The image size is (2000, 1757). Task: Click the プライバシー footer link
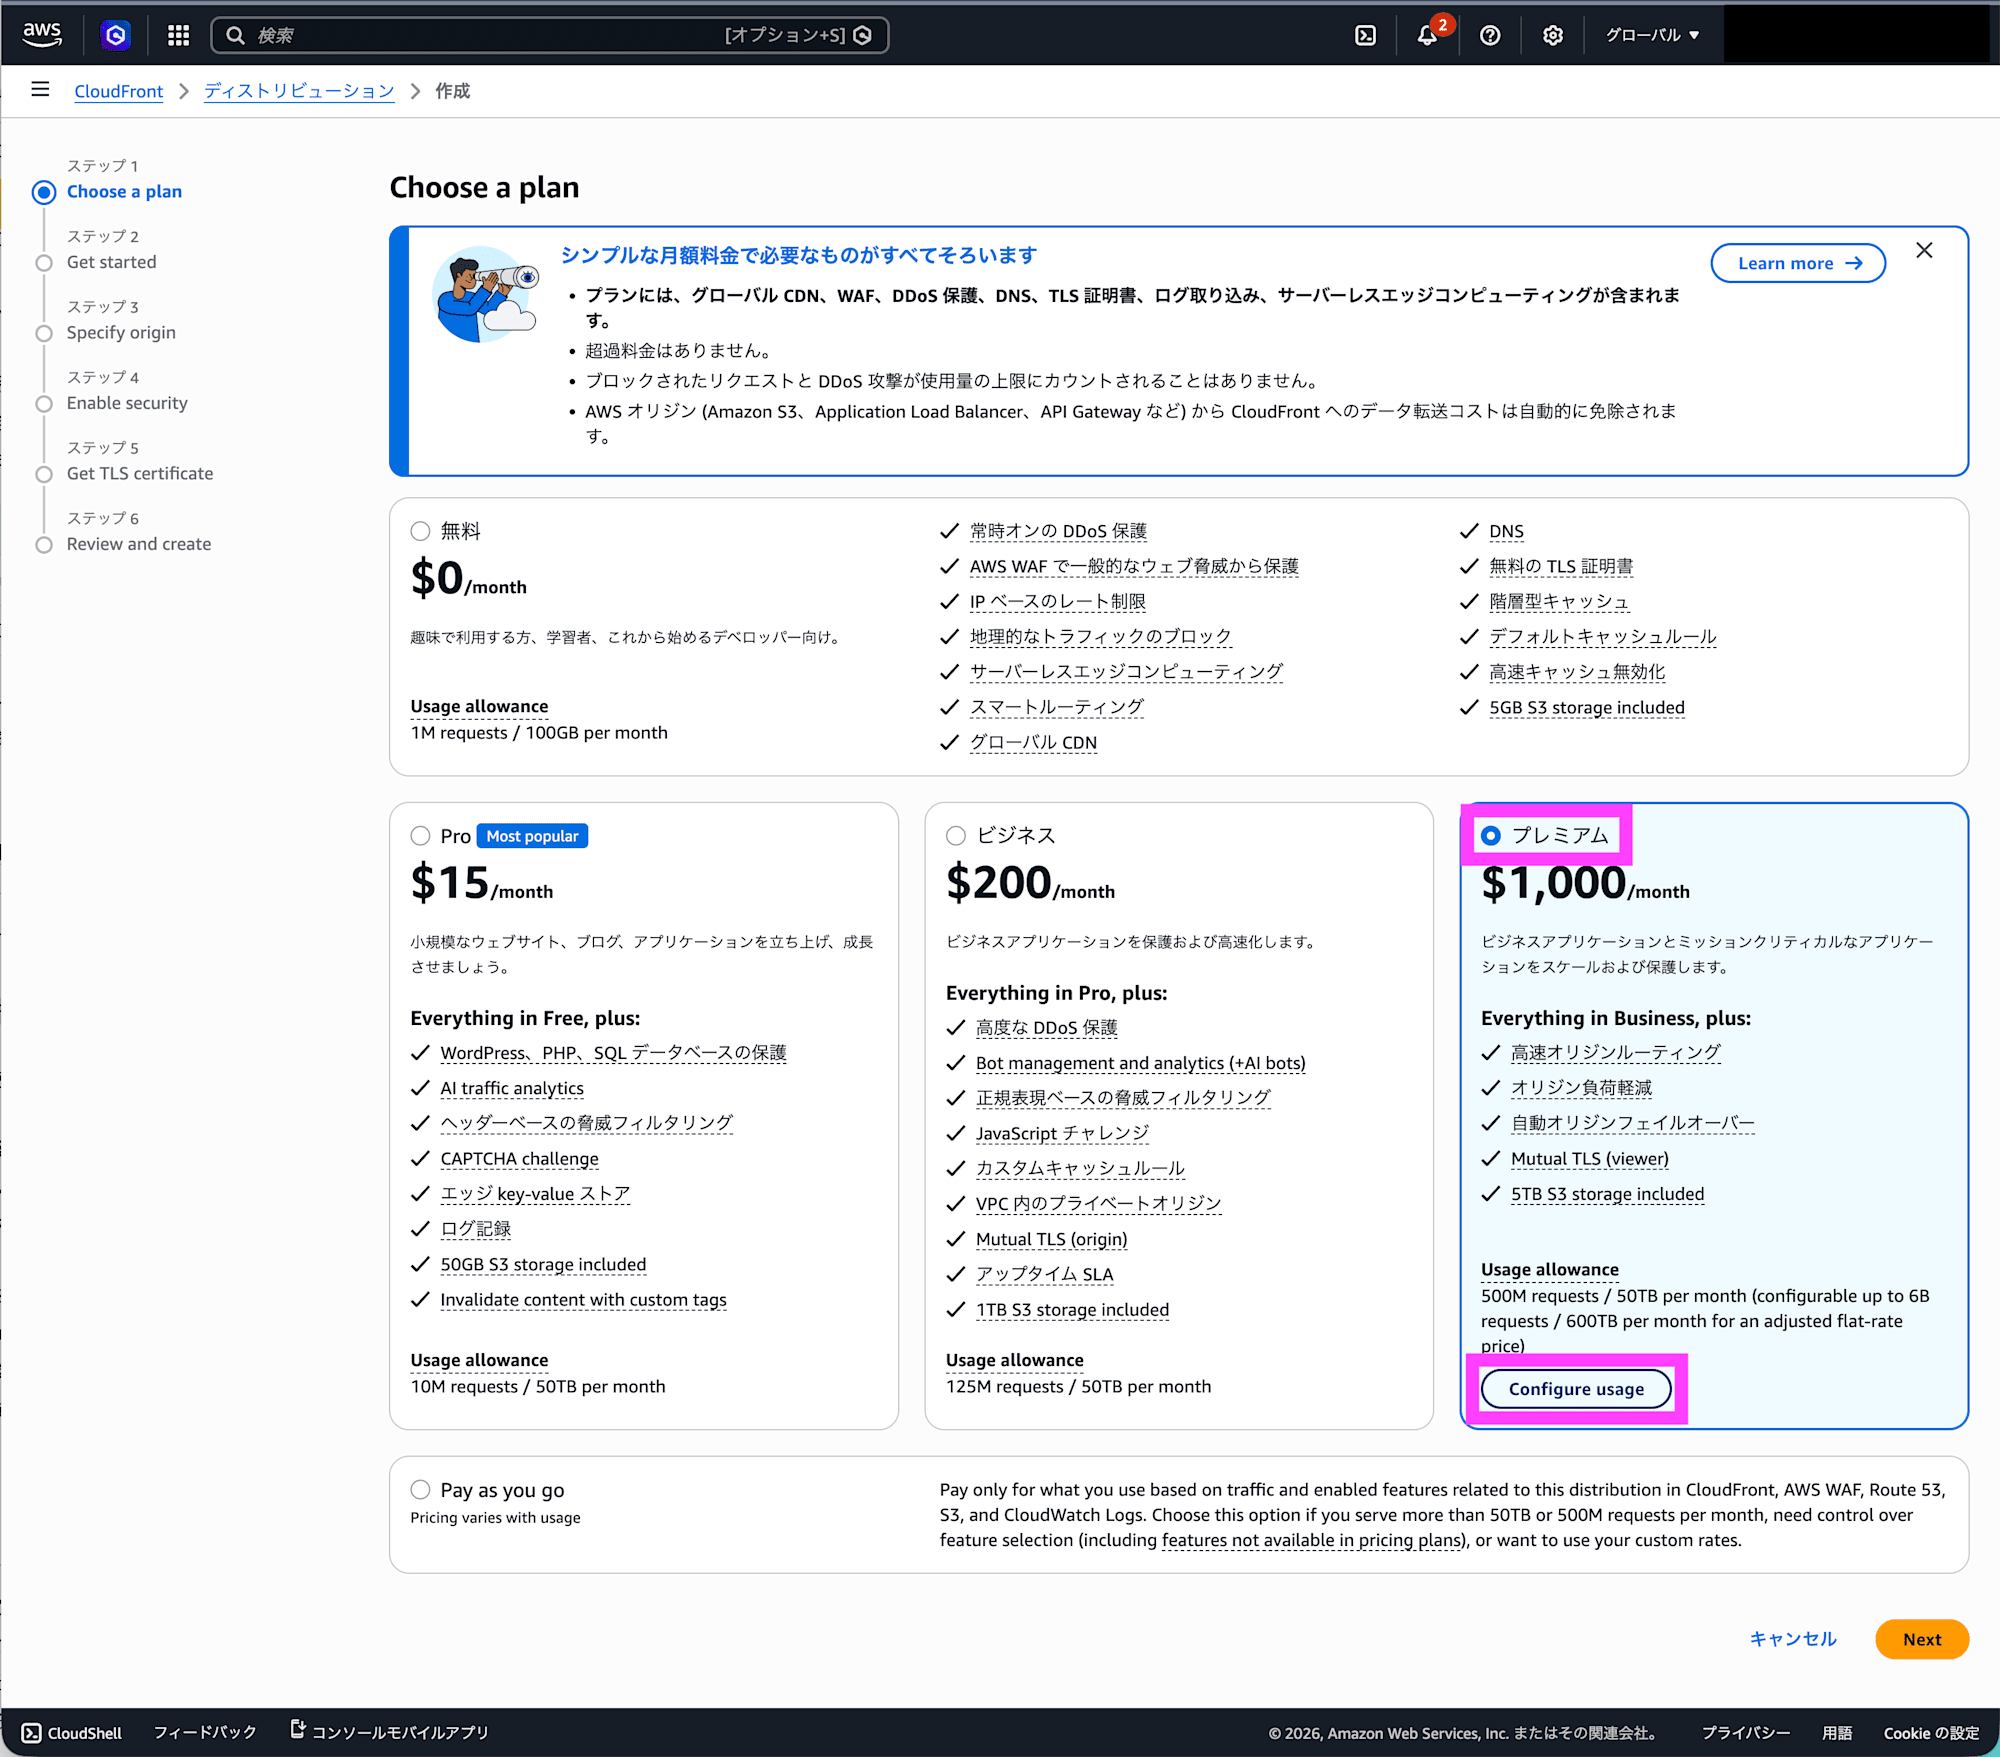(x=1746, y=1733)
